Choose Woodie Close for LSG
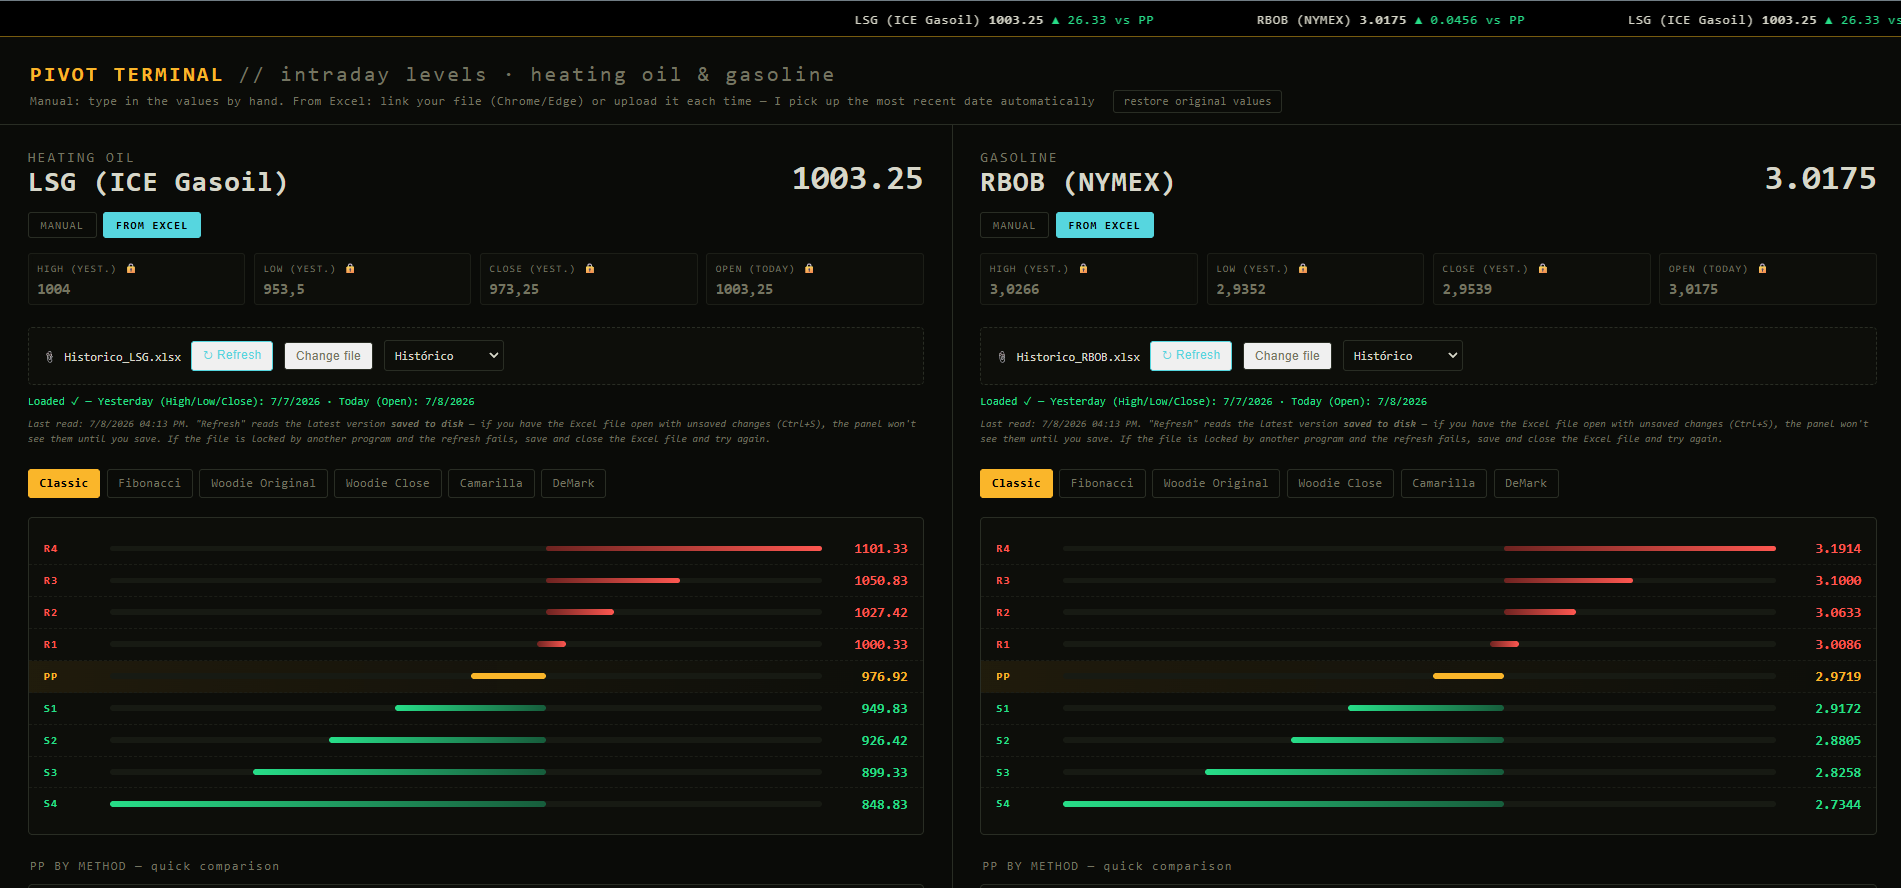Screen dimensions: 1901x888 (388, 483)
